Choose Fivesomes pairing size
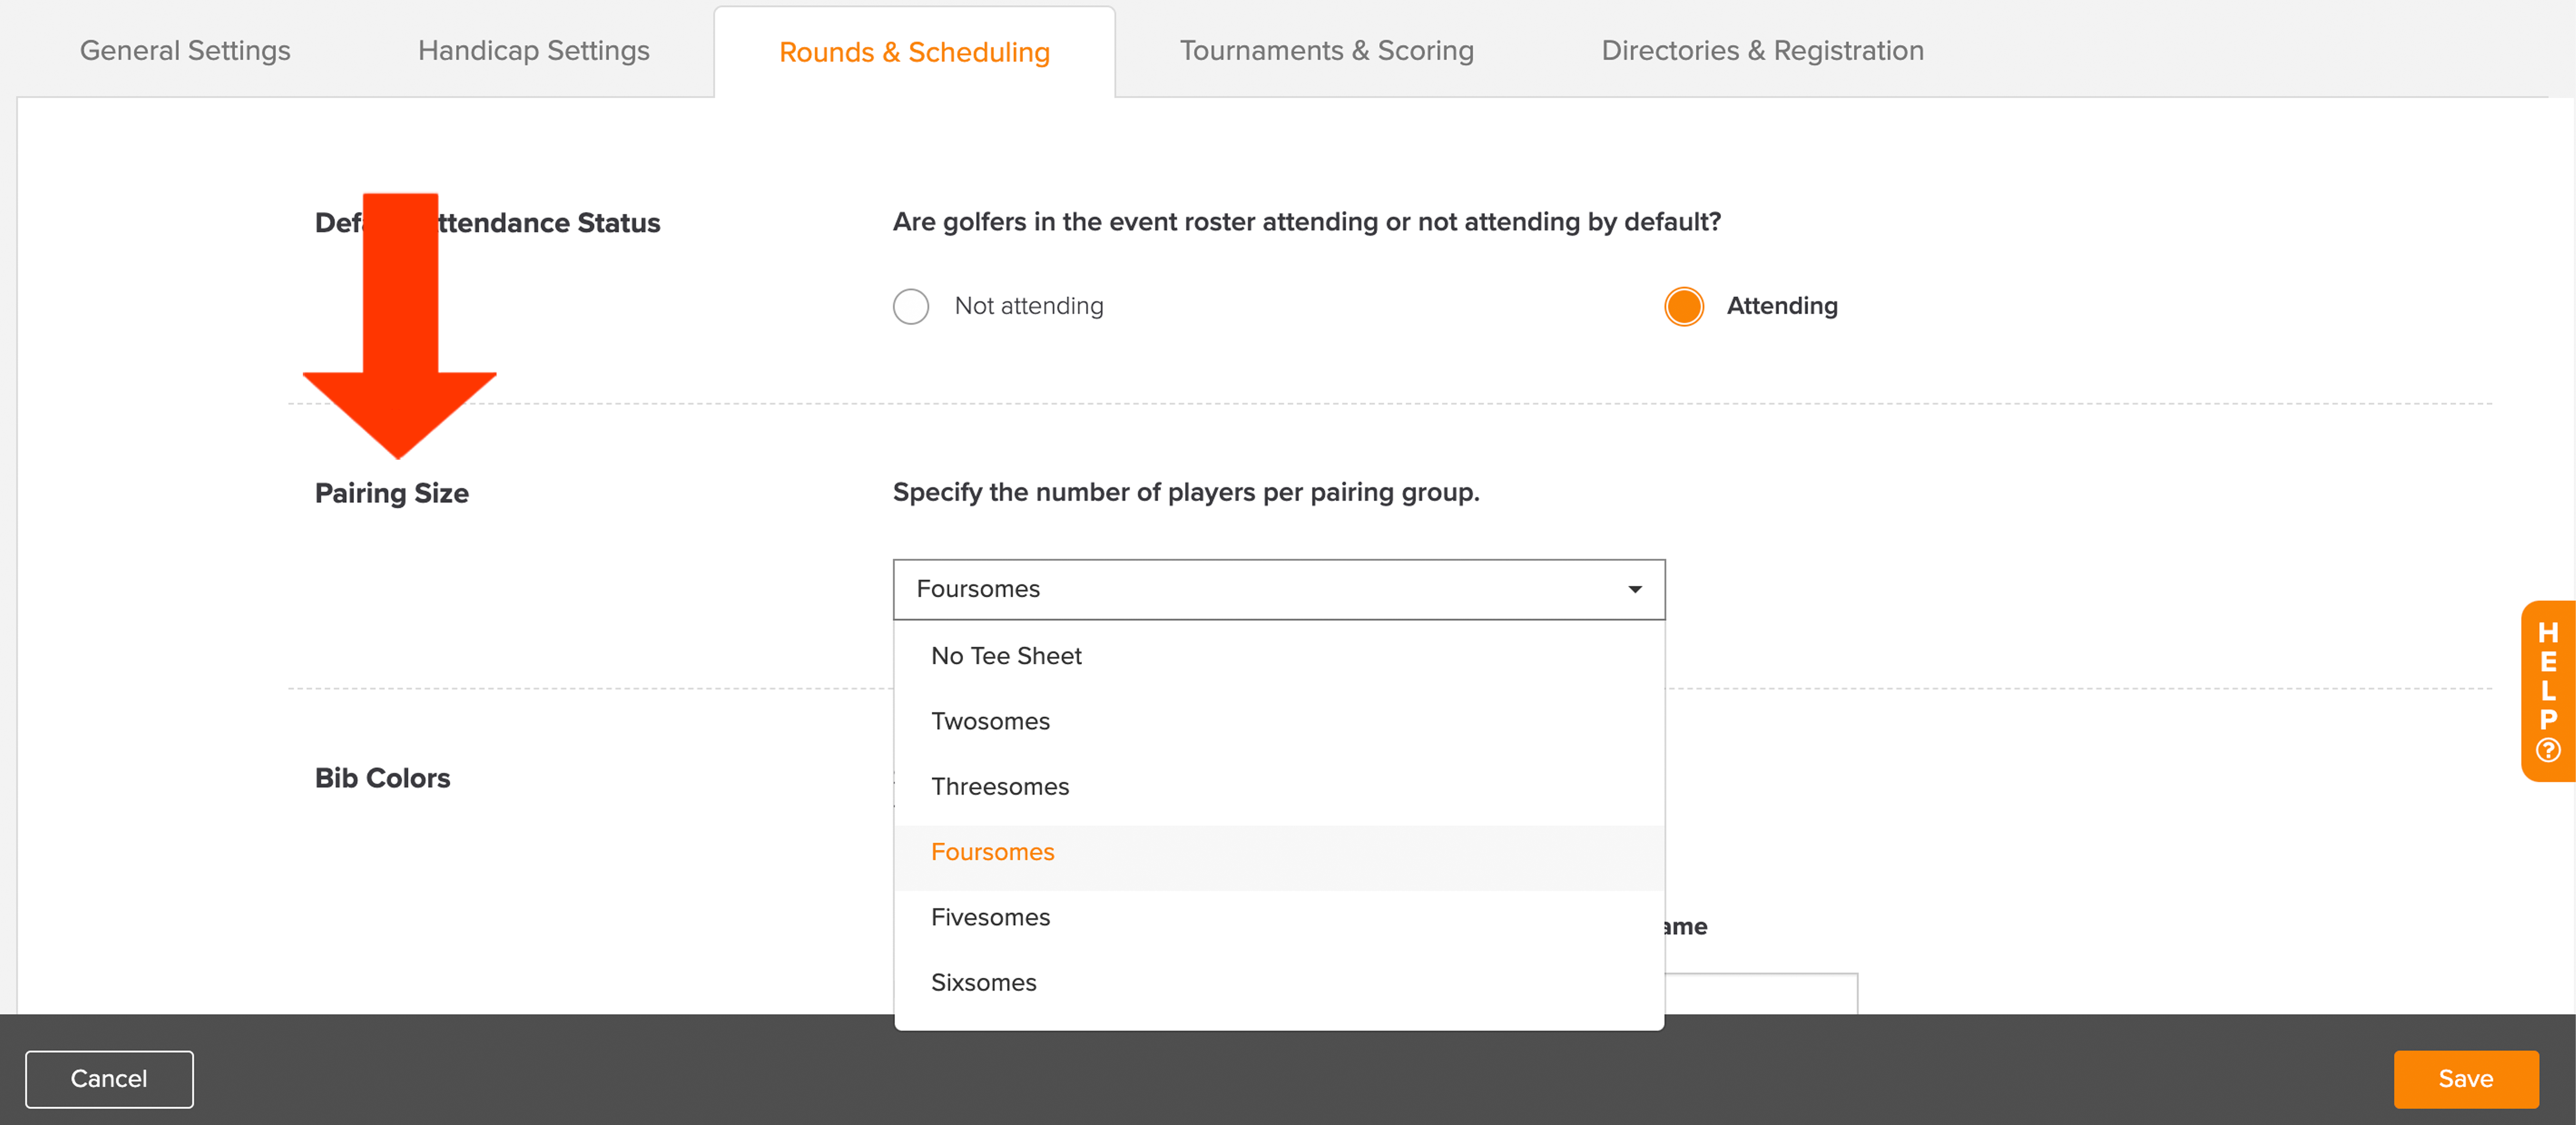The width and height of the screenshot is (2576, 1125). click(x=1279, y=917)
